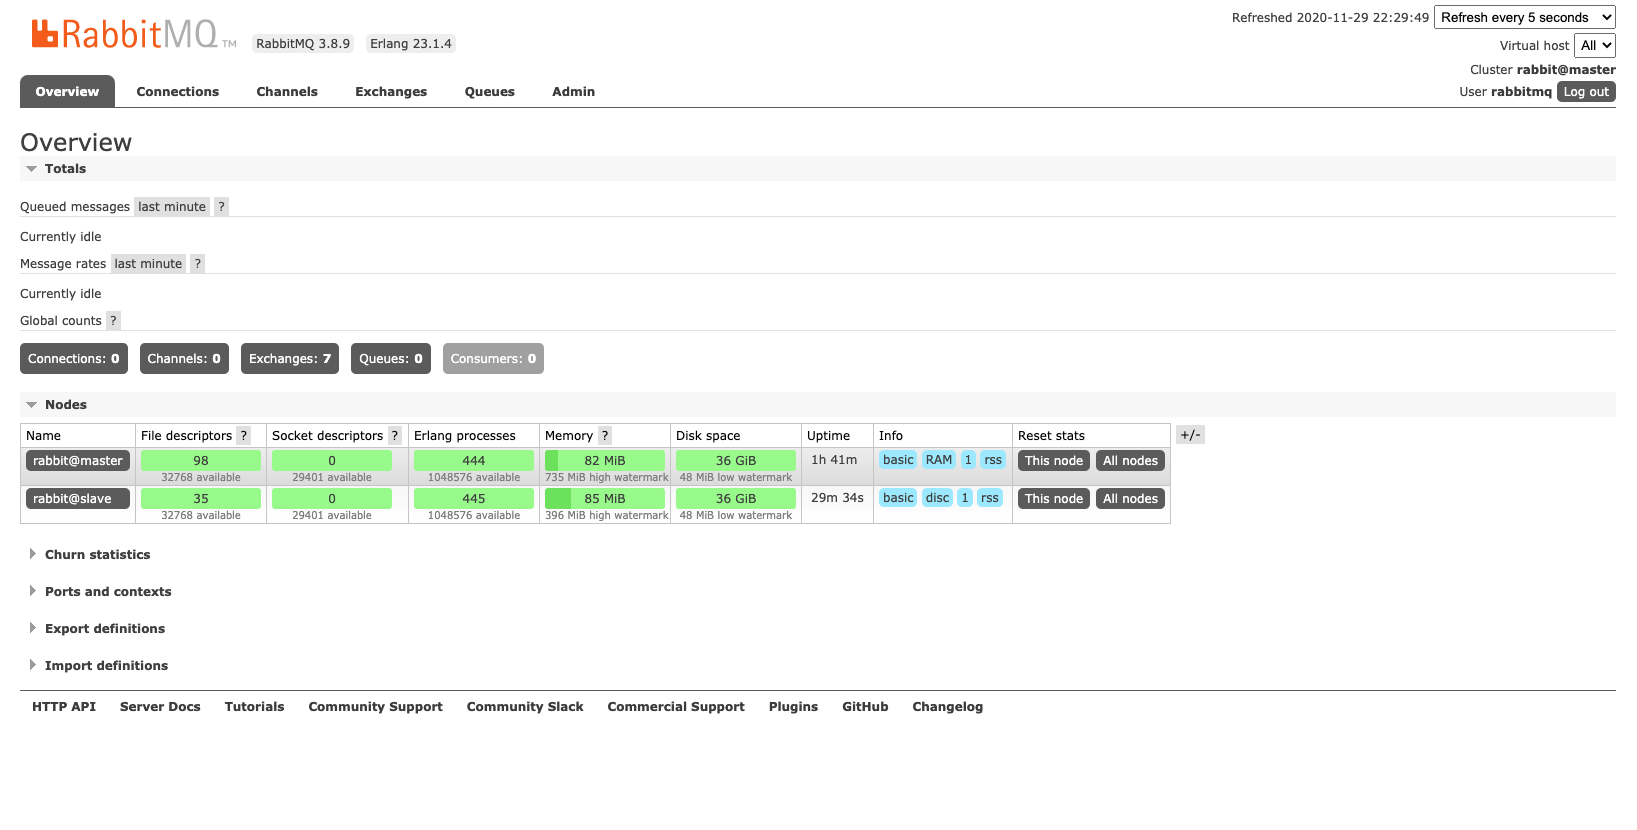Switch to the Channels tab

[x=287, y=92]
